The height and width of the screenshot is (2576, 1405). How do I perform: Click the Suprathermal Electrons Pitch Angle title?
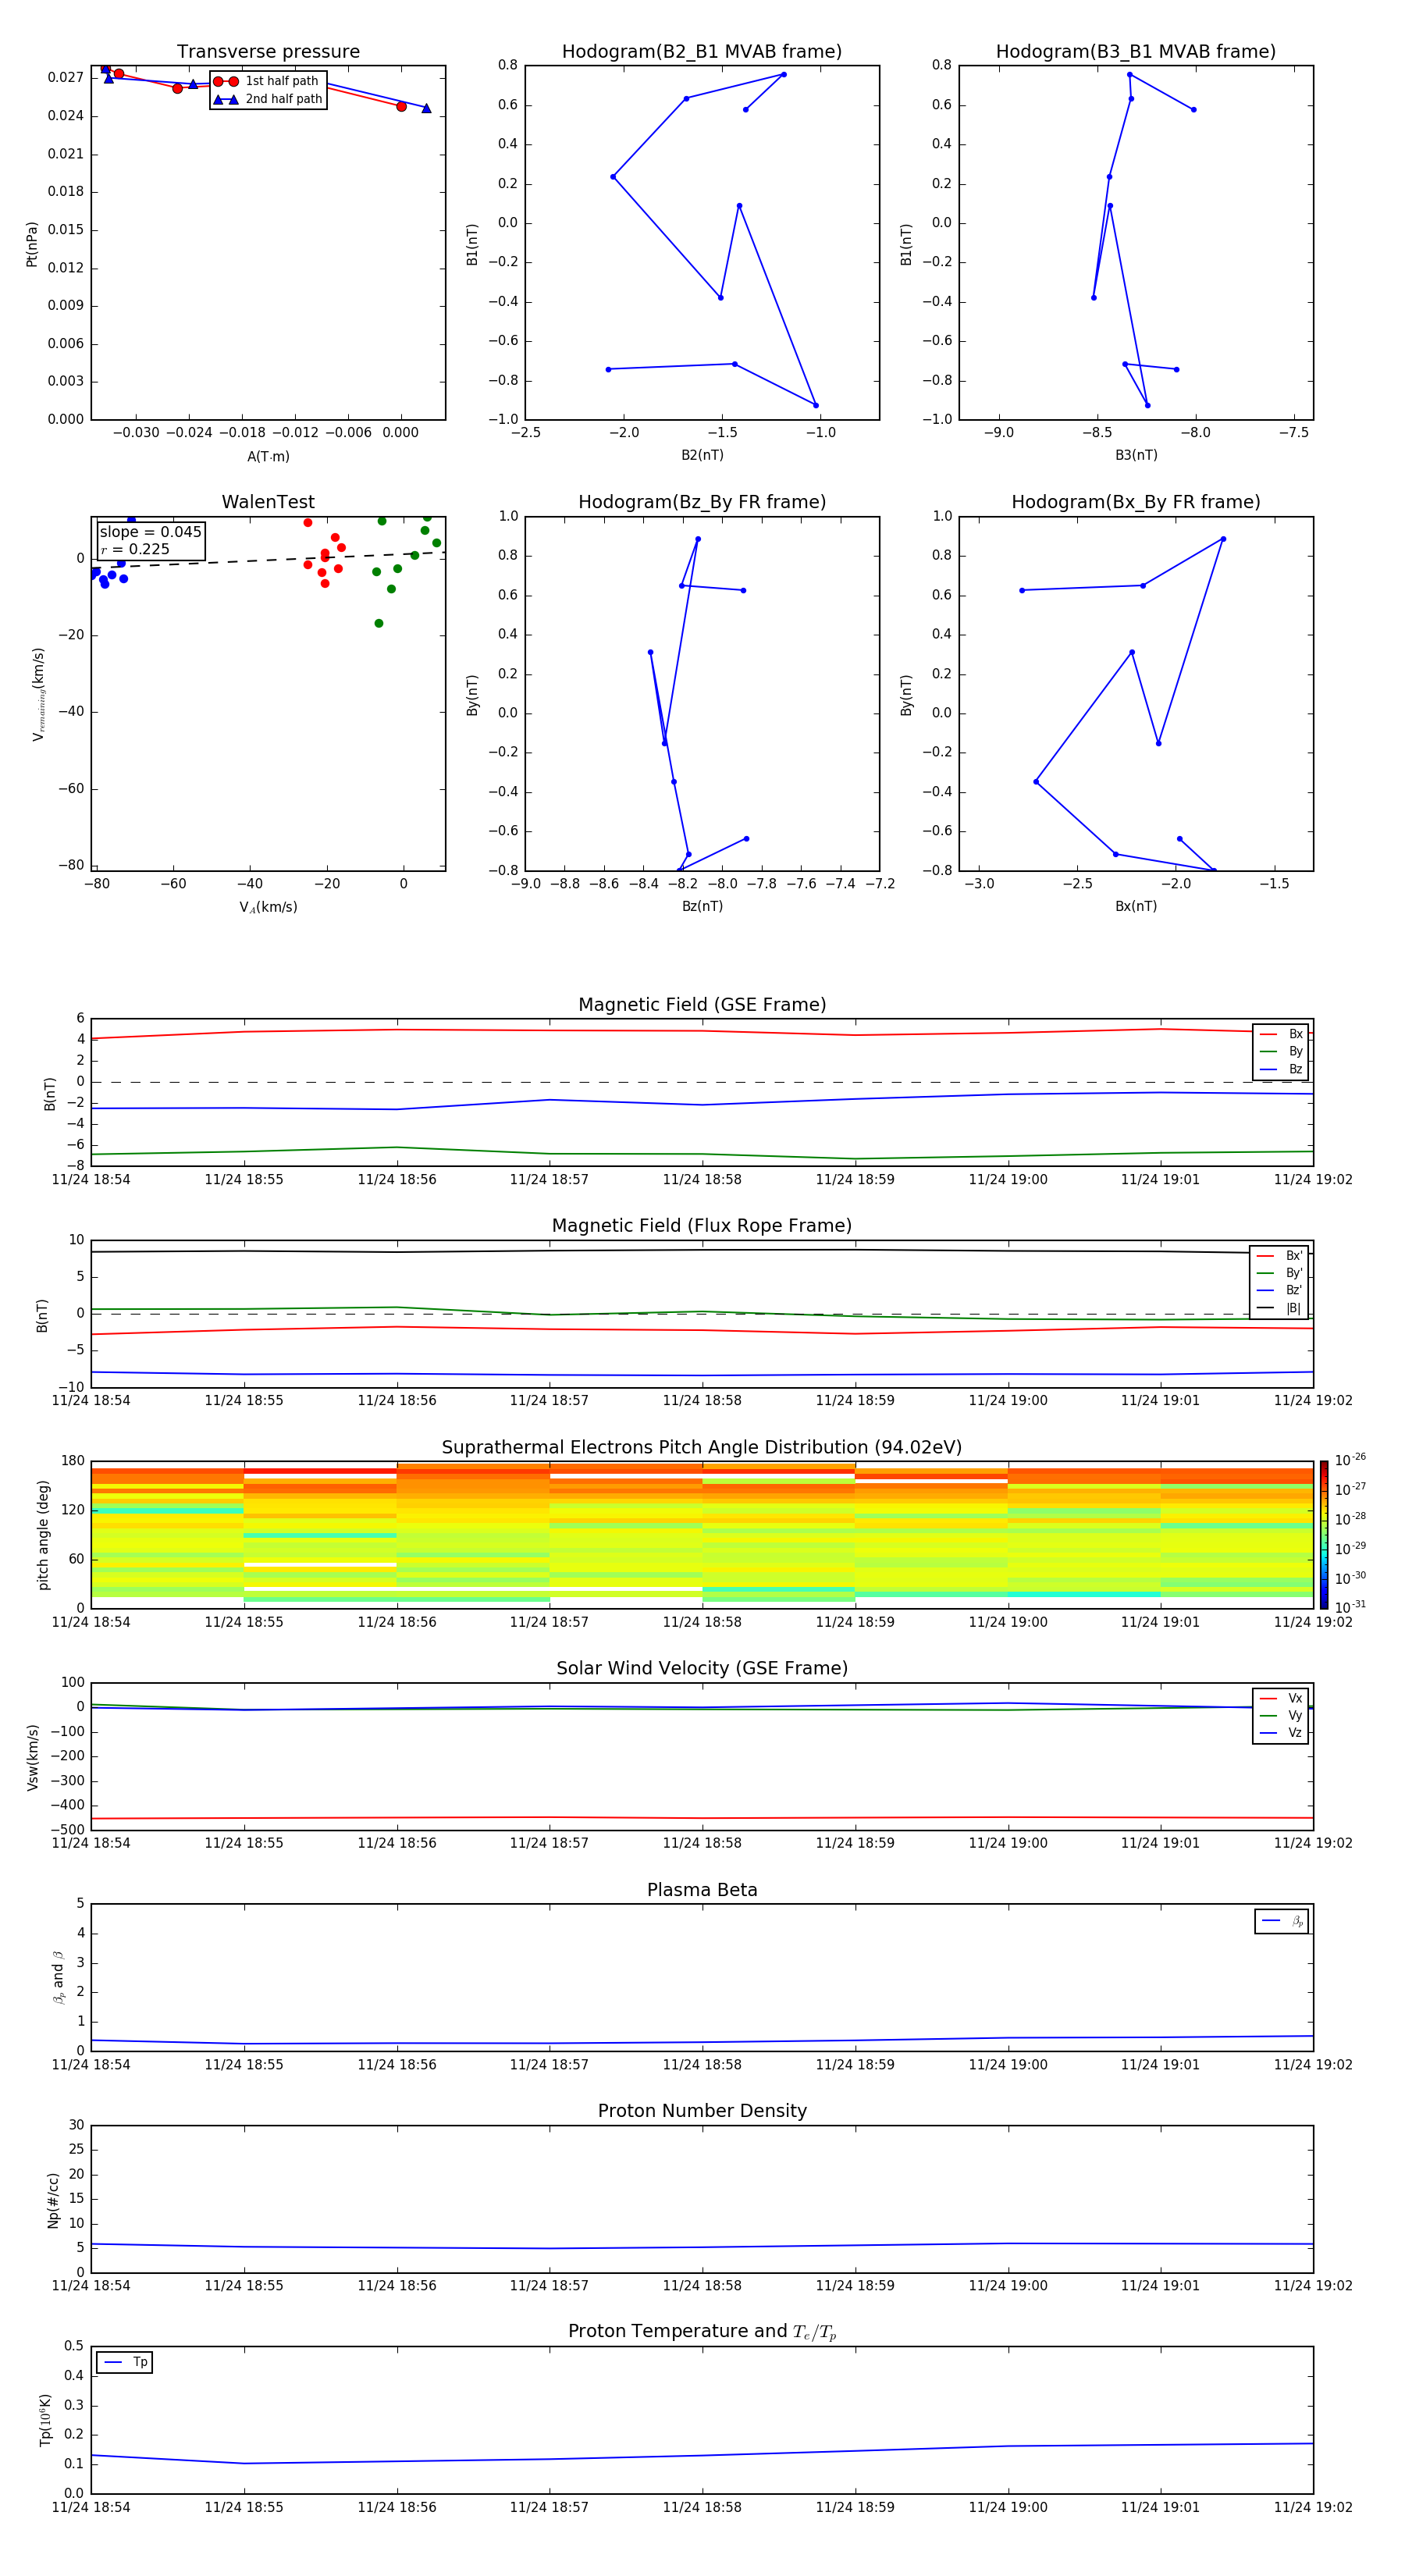tap(702, 1448)
